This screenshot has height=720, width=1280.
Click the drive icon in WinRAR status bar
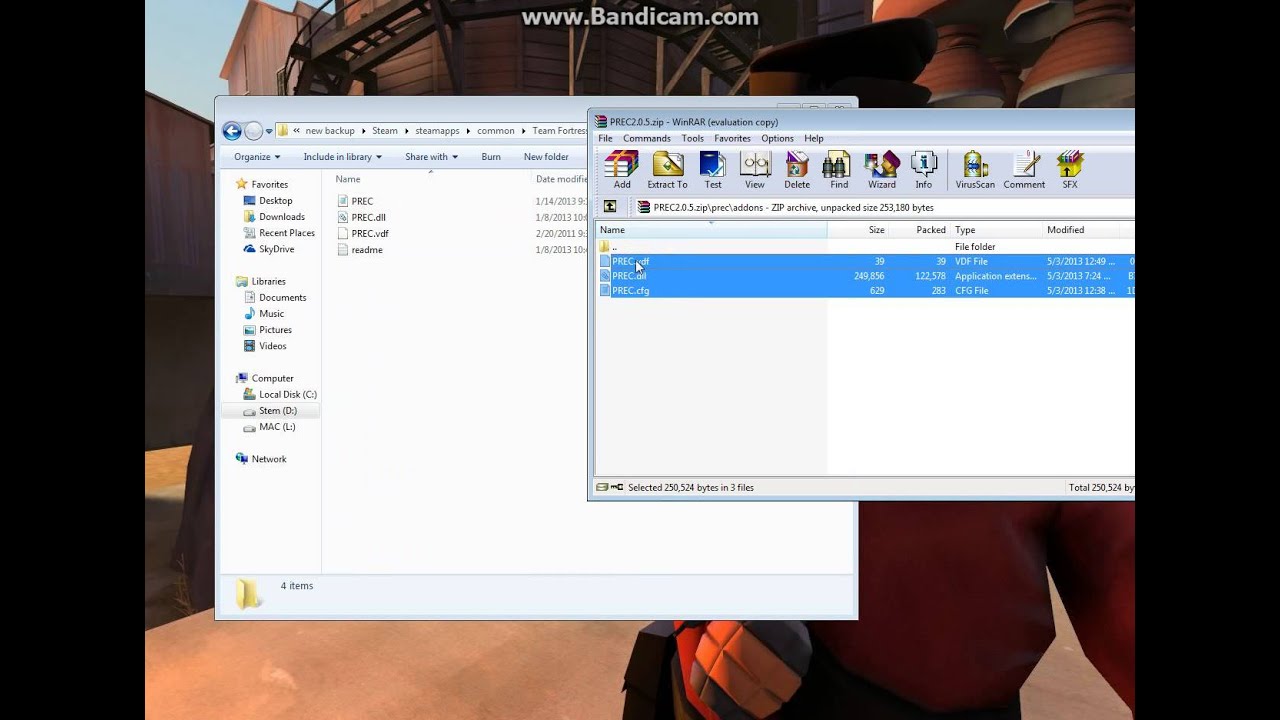coord(602,487)
